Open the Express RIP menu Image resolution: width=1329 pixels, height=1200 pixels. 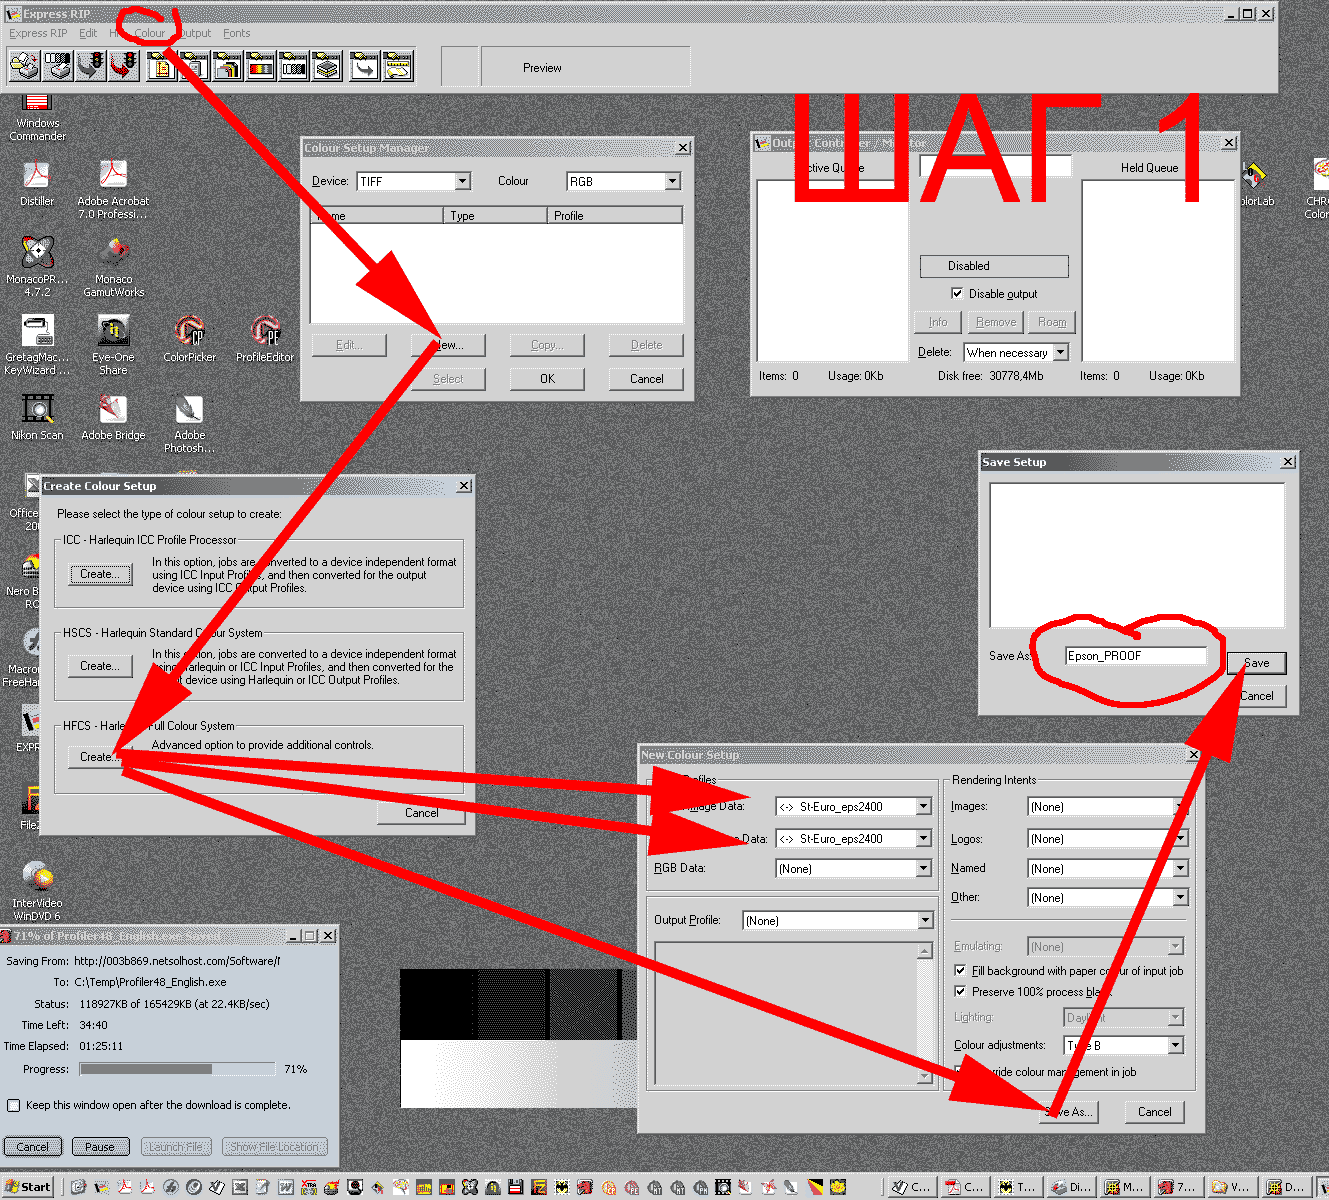[x=38, y=33]
